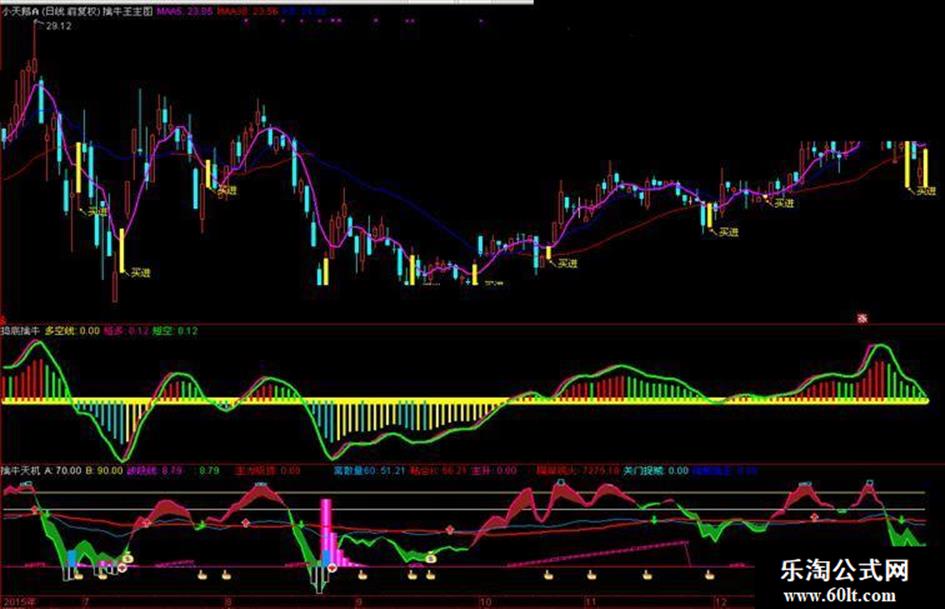Click the green 短空: 0.12 readout
Screen dimensions: 945x609
175,330
